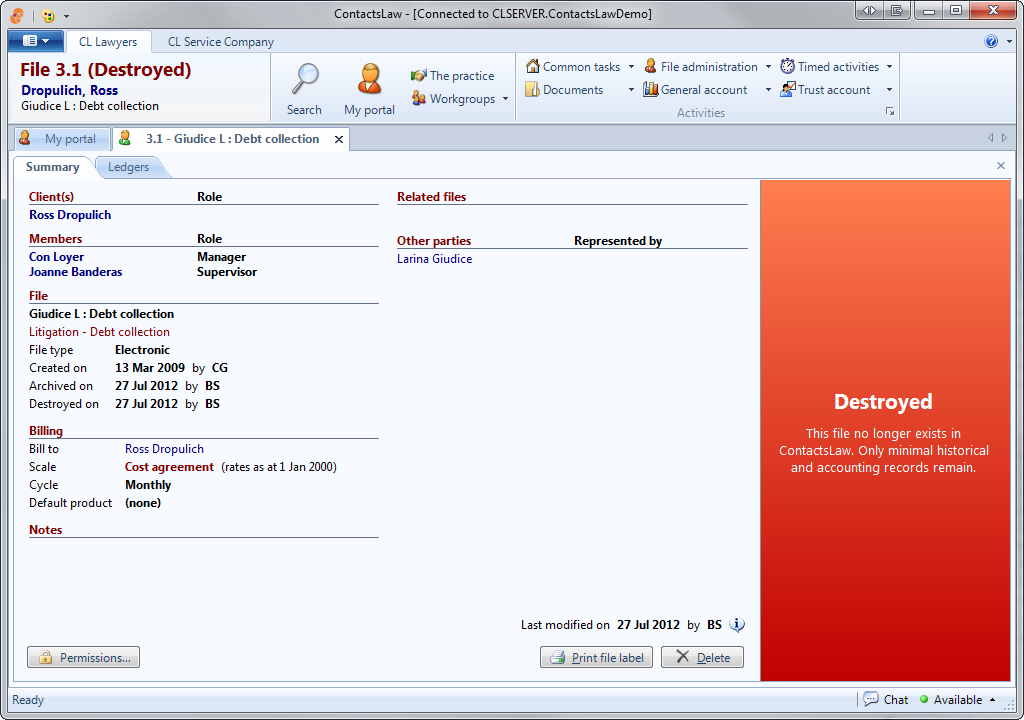Click the Supervisor role text
The width and height of the screenshot is (1024, 720).
227,272
